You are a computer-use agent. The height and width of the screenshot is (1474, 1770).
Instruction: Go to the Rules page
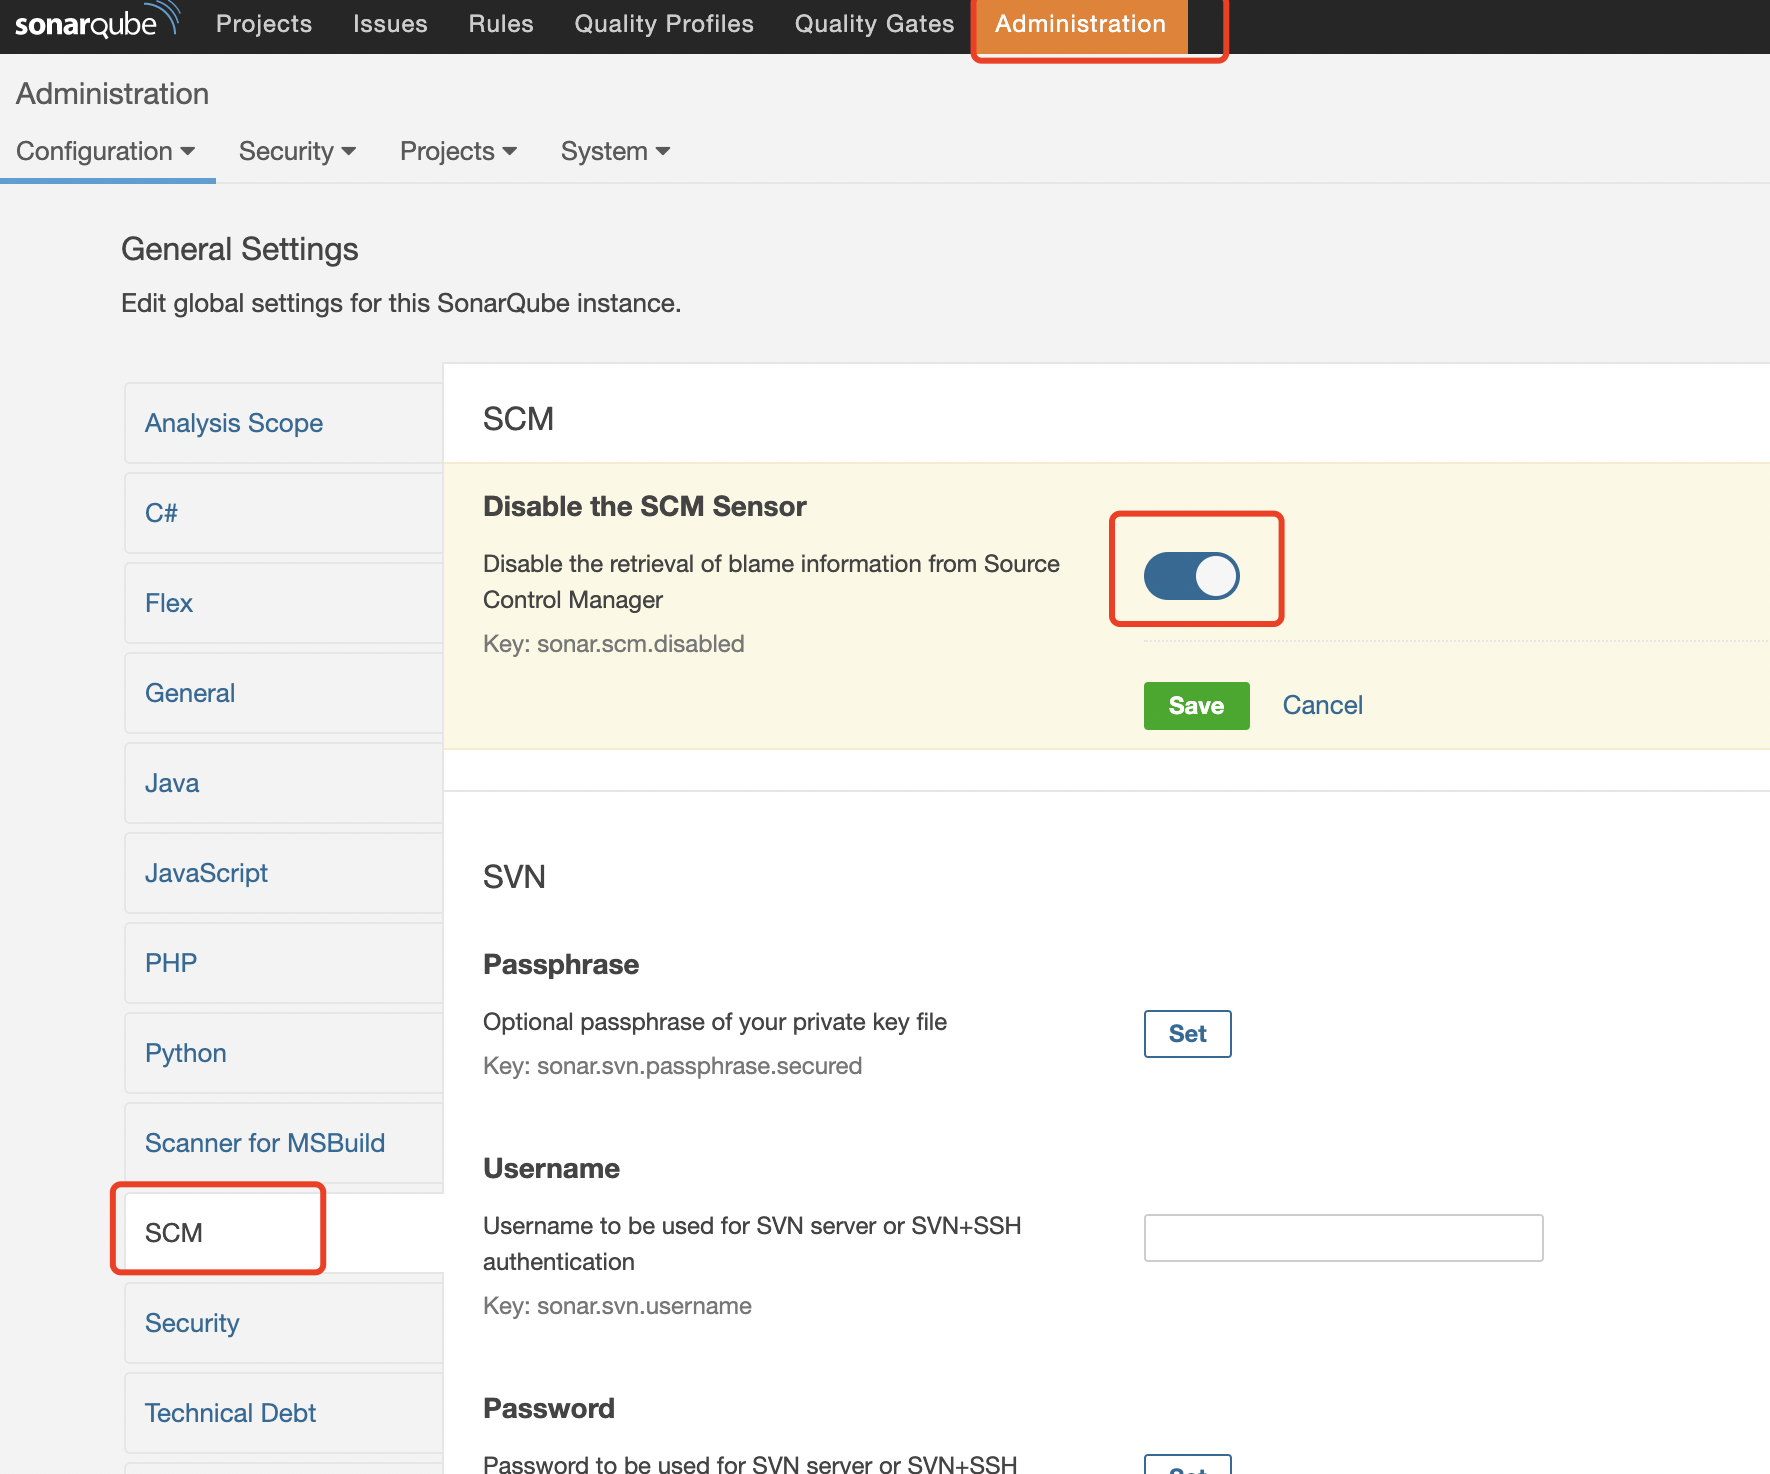point(501,24)
